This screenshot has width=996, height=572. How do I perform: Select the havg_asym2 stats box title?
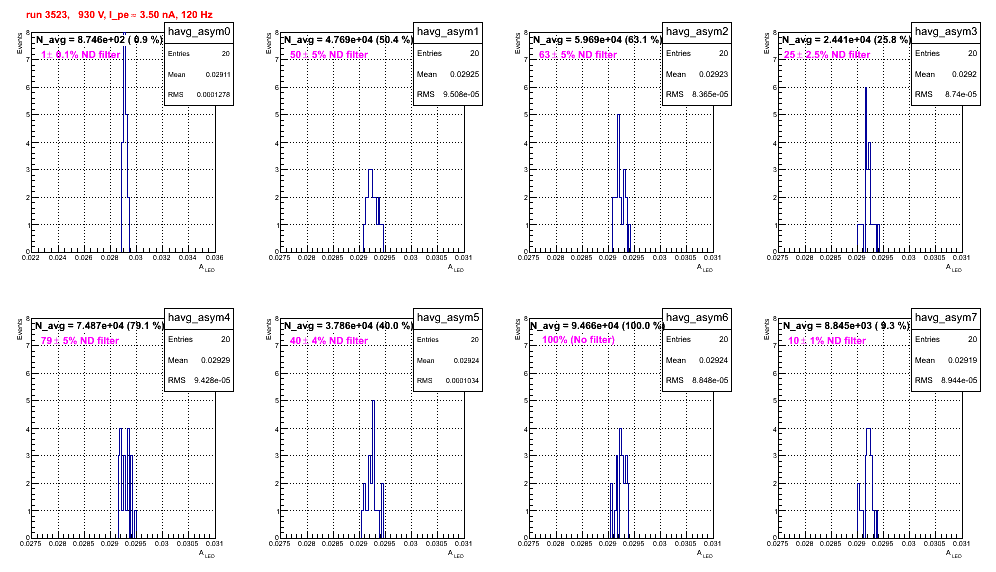point(697,31)
